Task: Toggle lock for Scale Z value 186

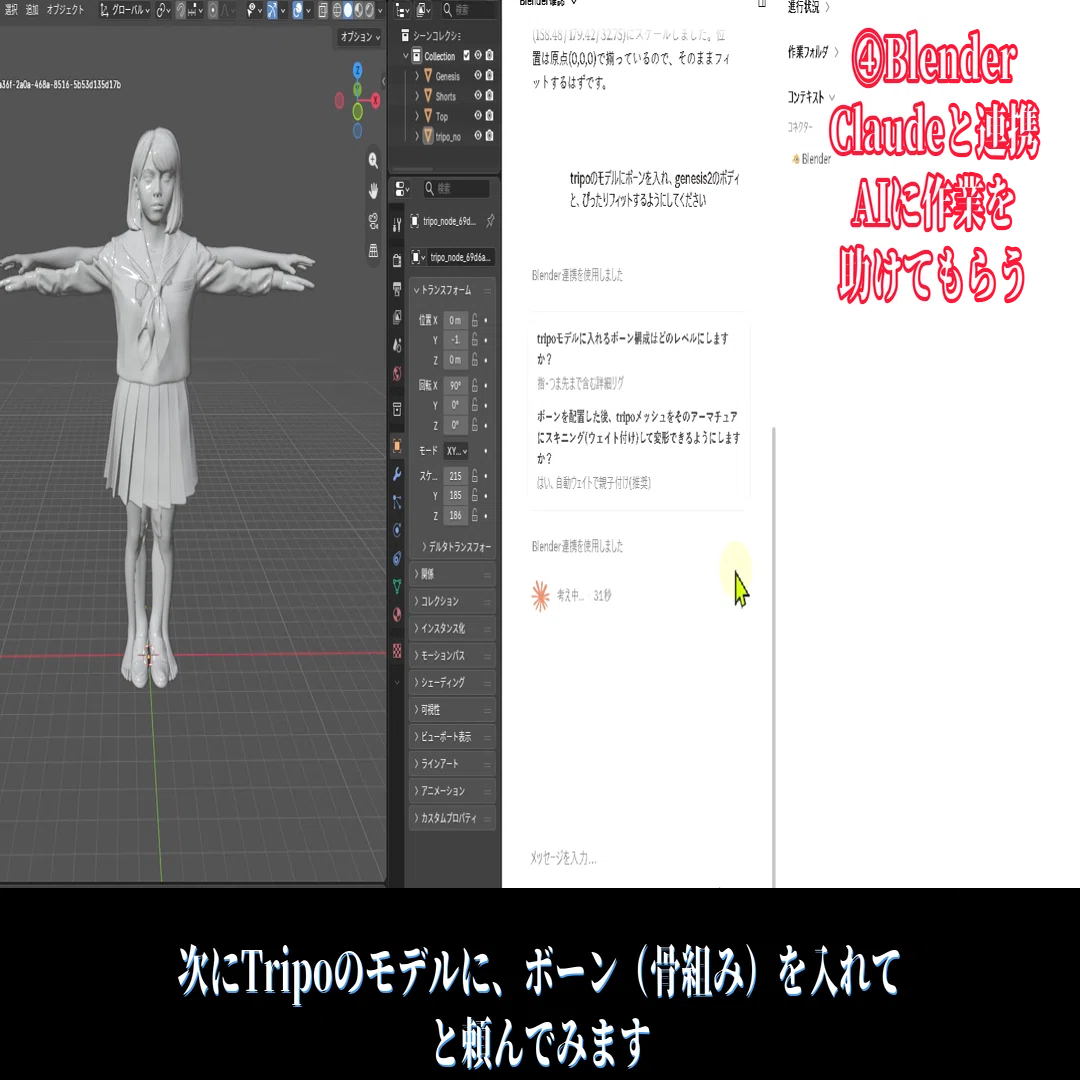Action: (475, 515)
